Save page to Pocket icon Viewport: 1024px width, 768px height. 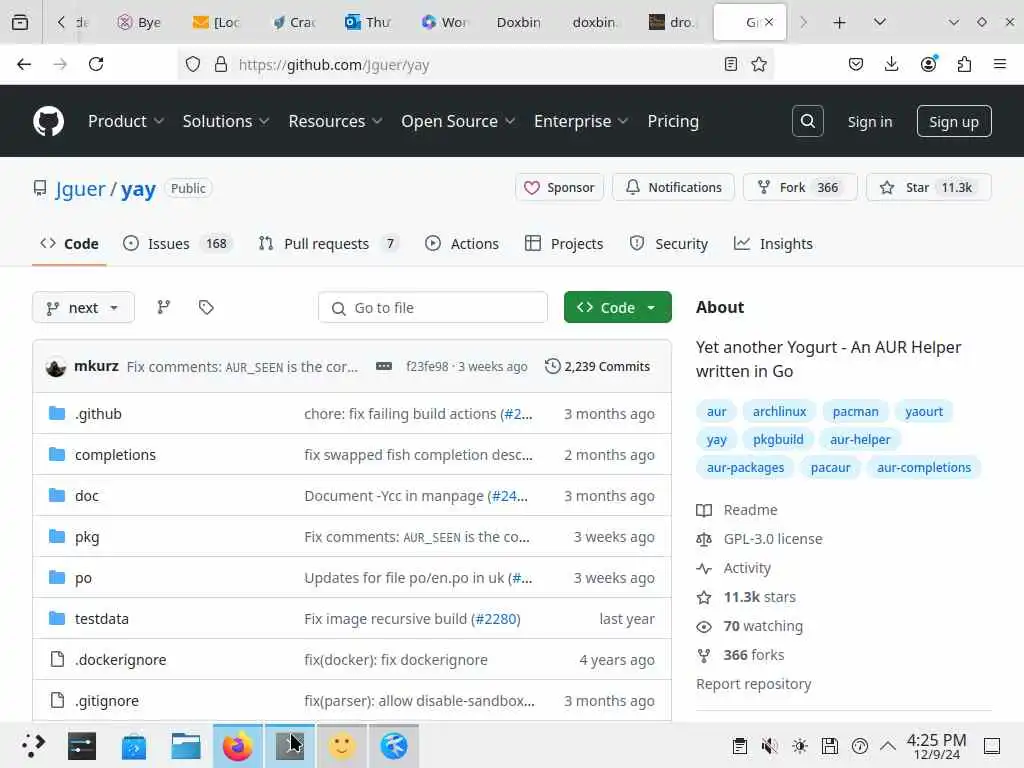[856, 64]
